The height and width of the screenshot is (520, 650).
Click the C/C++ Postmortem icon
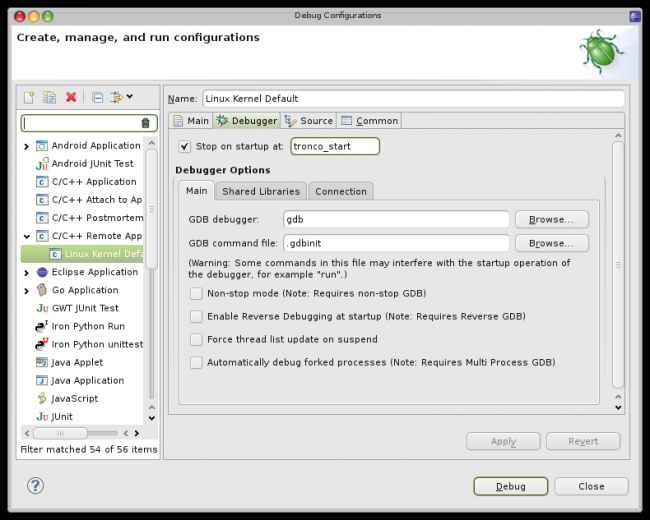click(41, 218)
